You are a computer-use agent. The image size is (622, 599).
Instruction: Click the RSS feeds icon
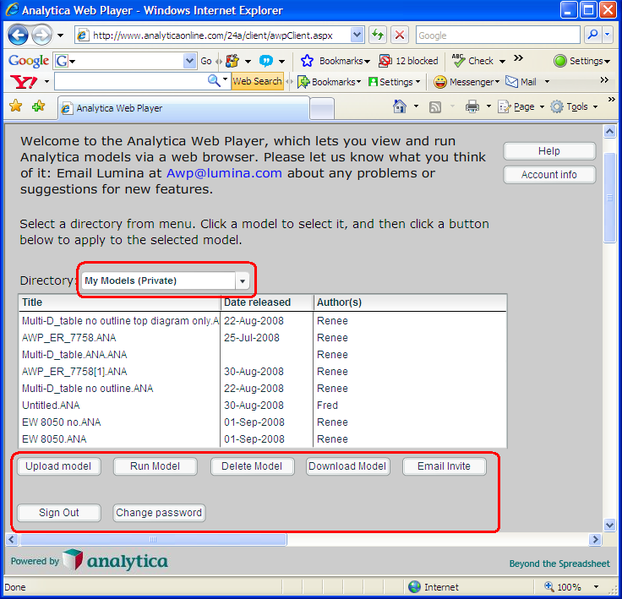click(435, 107)
